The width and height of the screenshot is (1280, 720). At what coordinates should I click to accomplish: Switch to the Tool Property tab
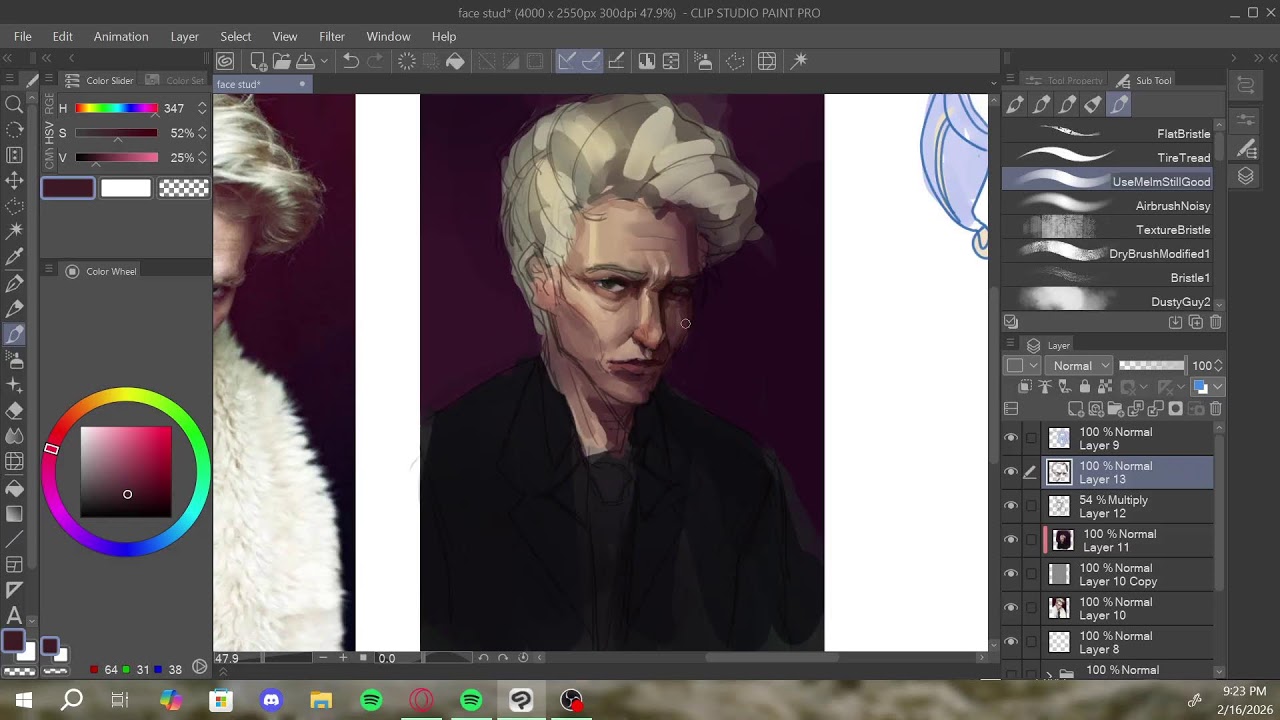1066,80
